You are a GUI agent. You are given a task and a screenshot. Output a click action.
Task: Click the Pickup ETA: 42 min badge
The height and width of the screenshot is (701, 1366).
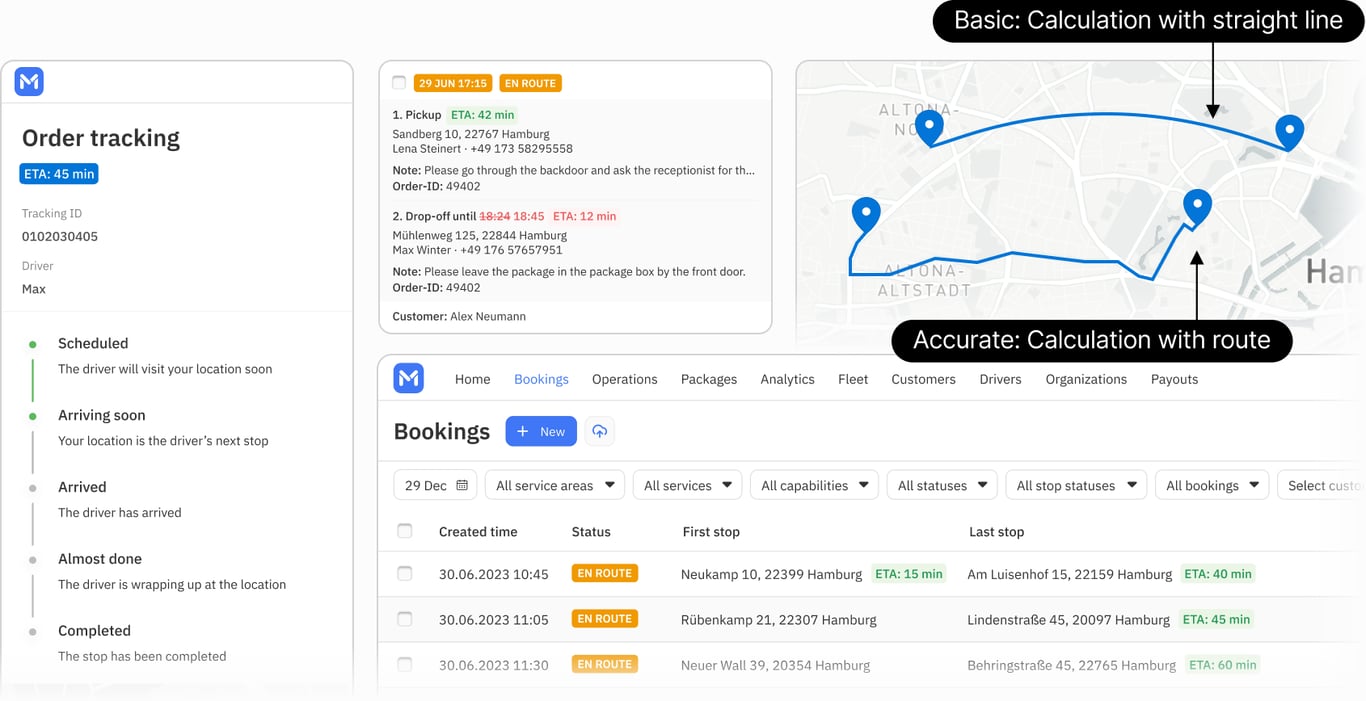(482, 115)
